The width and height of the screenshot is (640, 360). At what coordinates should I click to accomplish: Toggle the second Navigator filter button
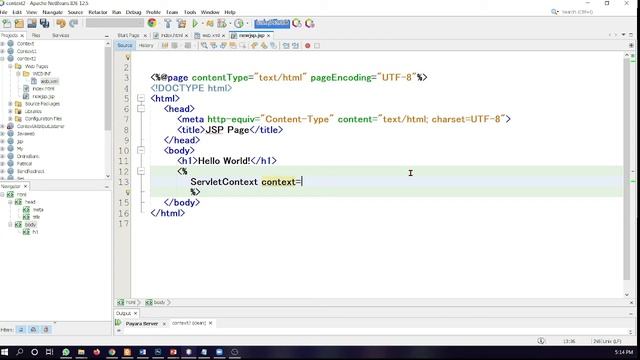click(33, 329)
